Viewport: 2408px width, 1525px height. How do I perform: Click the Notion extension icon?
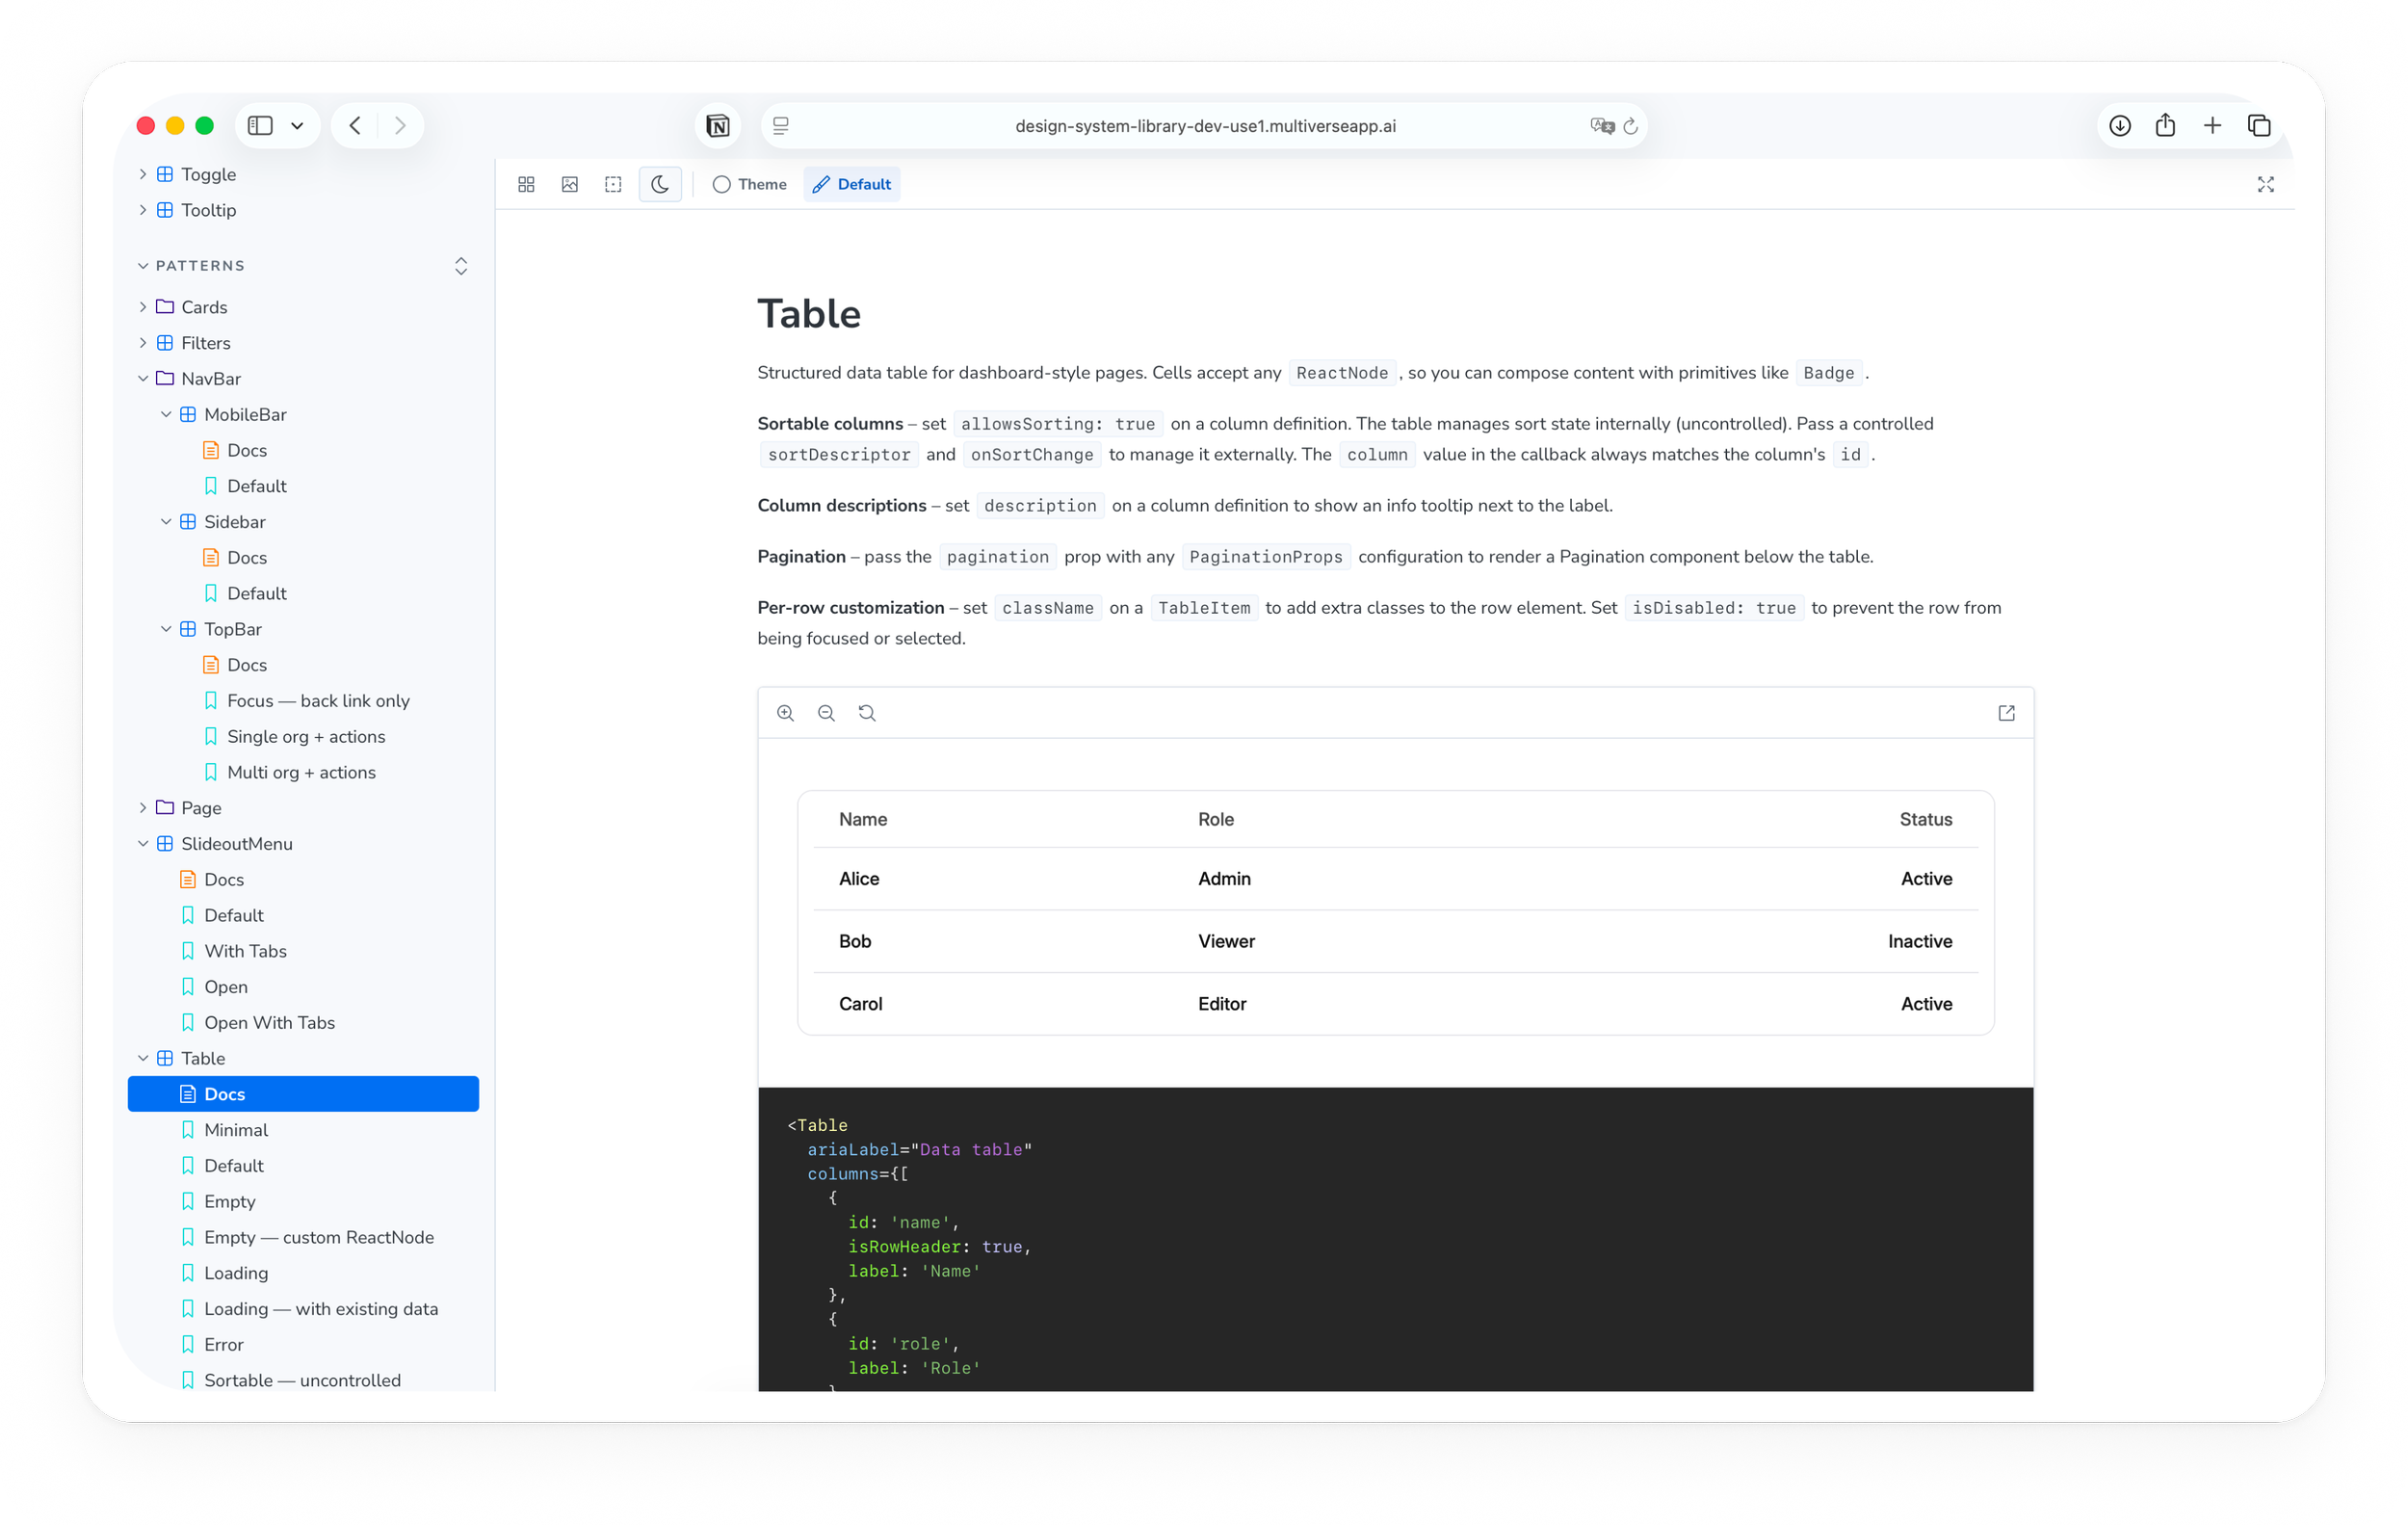[x=718, y=126]
